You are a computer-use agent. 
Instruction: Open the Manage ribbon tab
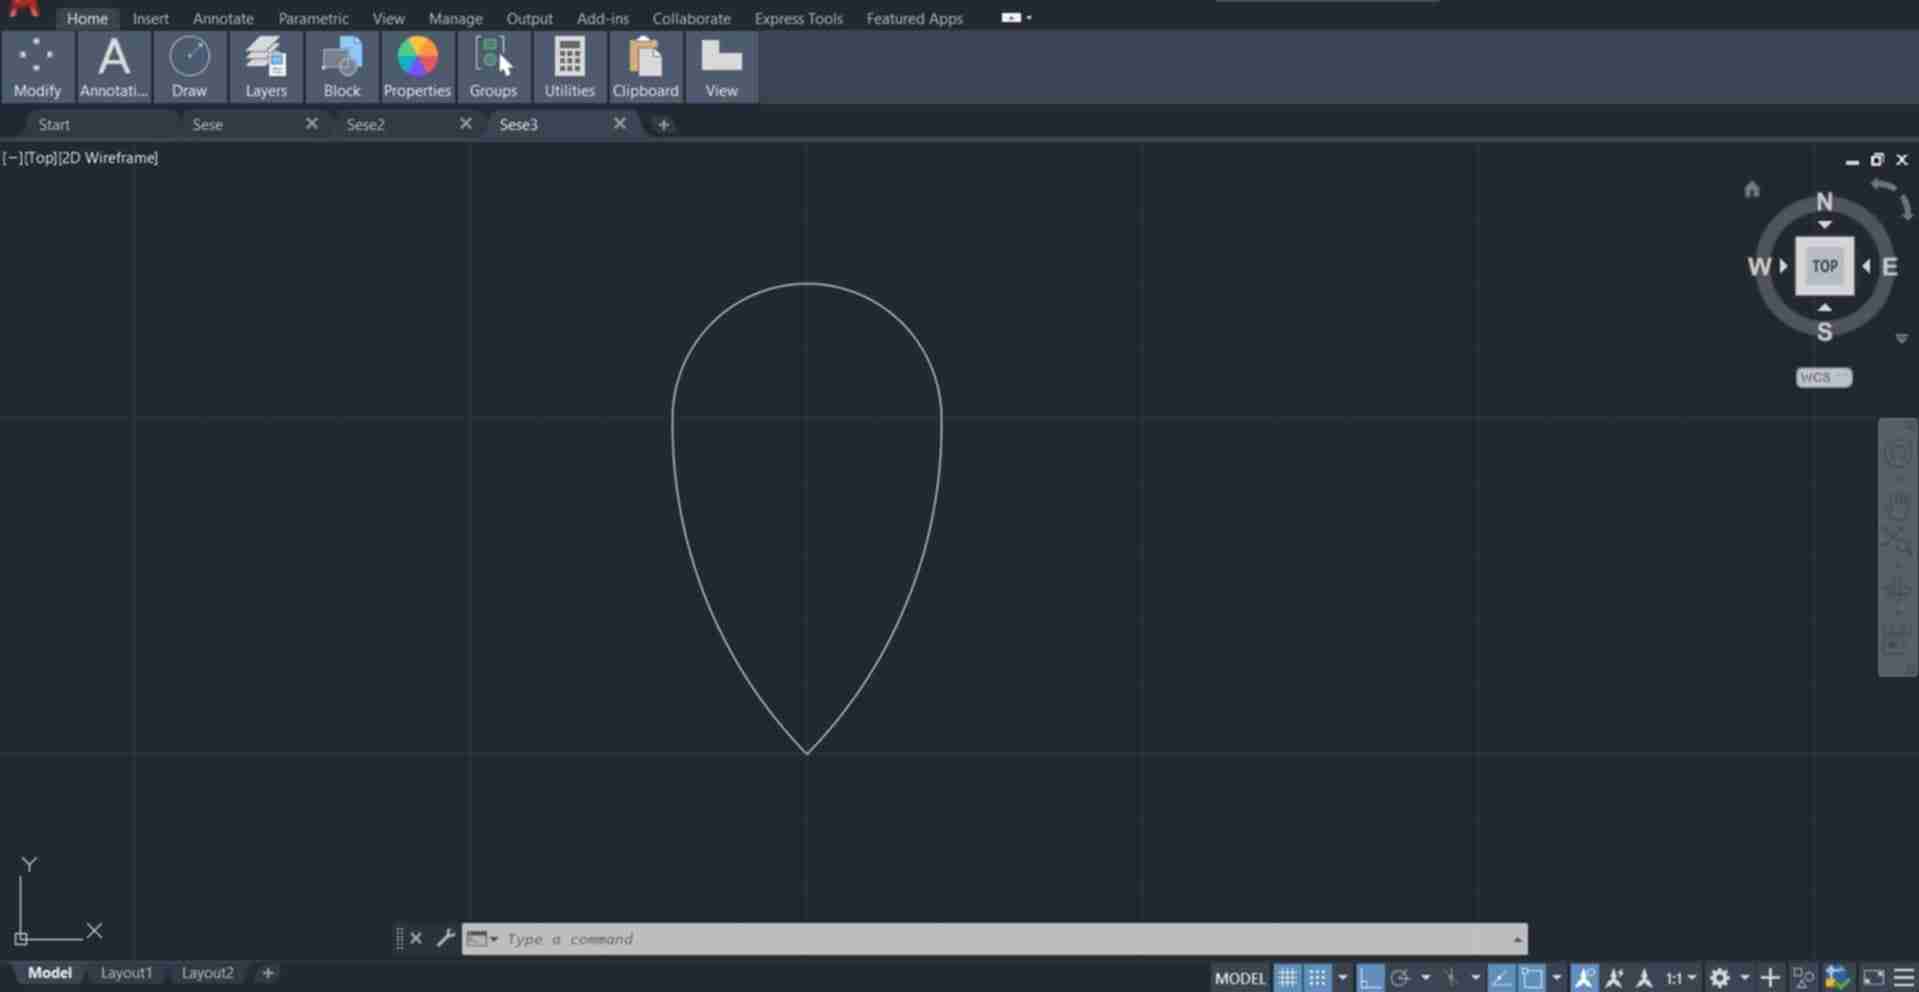(x=455, y=18)
